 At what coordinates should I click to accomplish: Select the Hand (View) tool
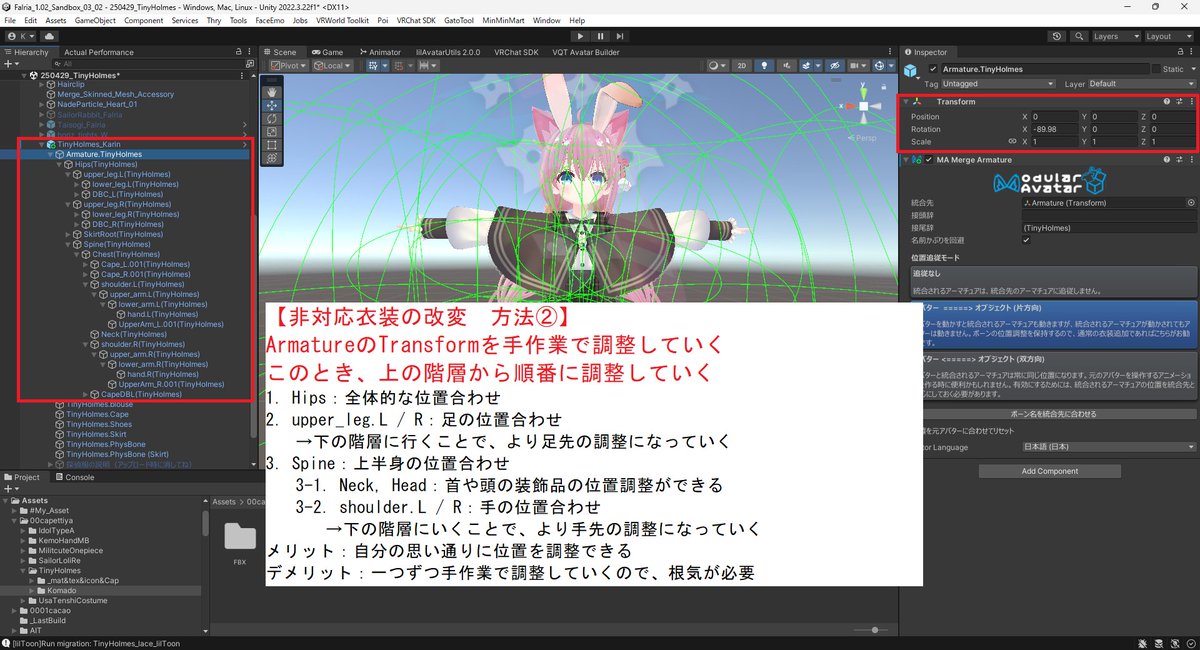(273, 91)
